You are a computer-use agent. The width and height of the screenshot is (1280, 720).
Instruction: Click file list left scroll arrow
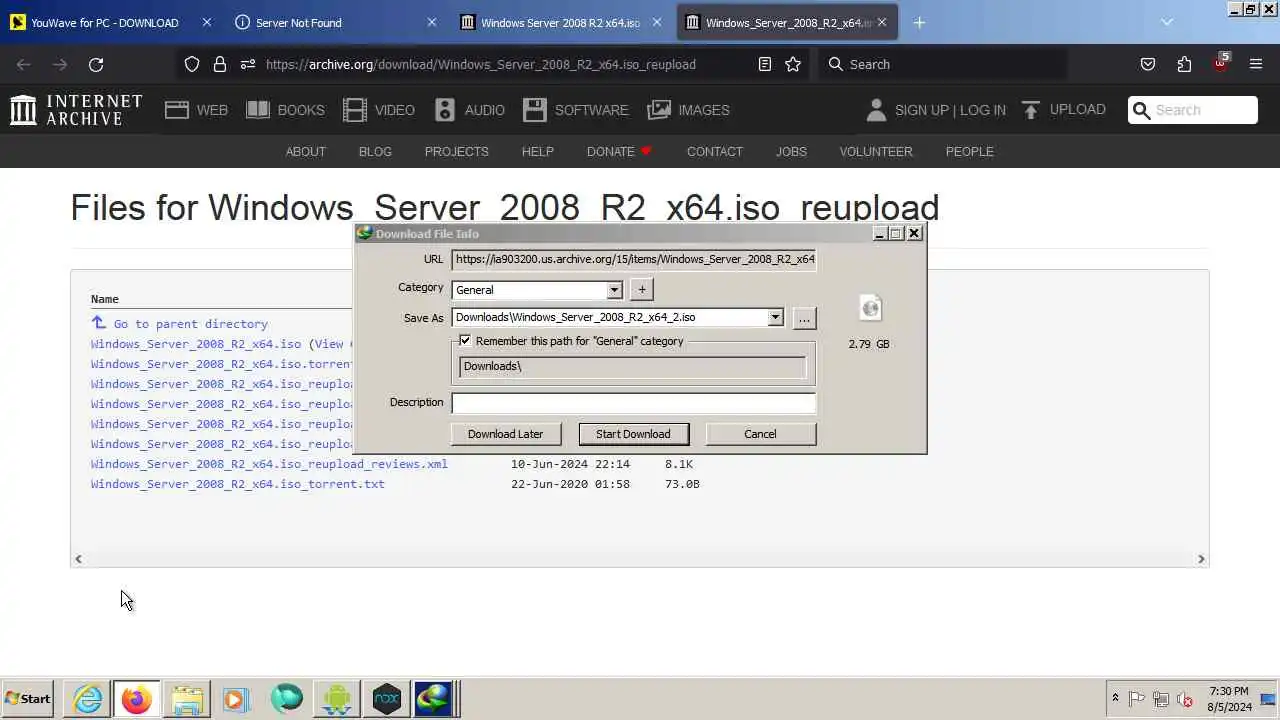(x=79, y=559)
